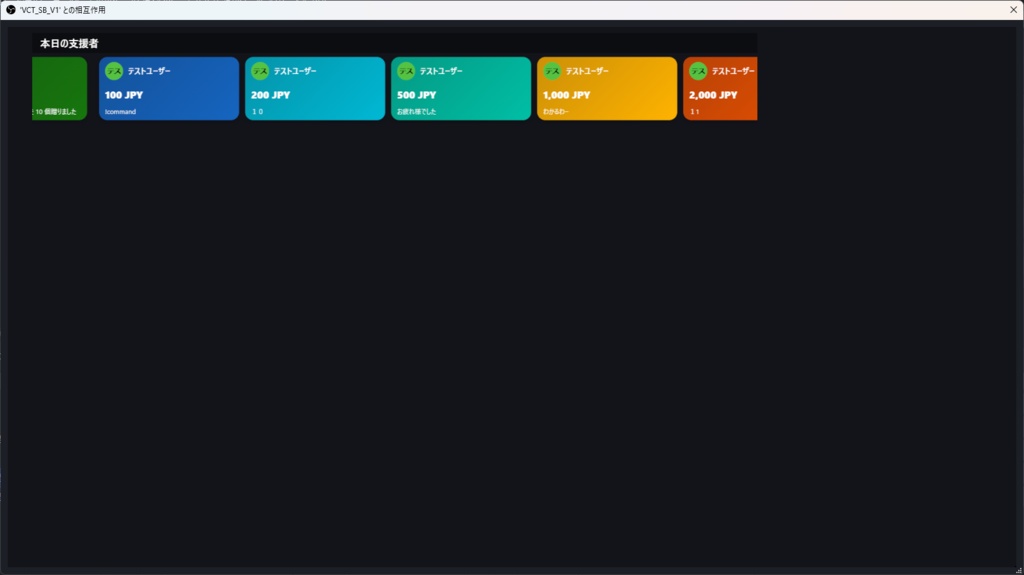Click the avatar on the 1,000 JPY card

(552, 71)
